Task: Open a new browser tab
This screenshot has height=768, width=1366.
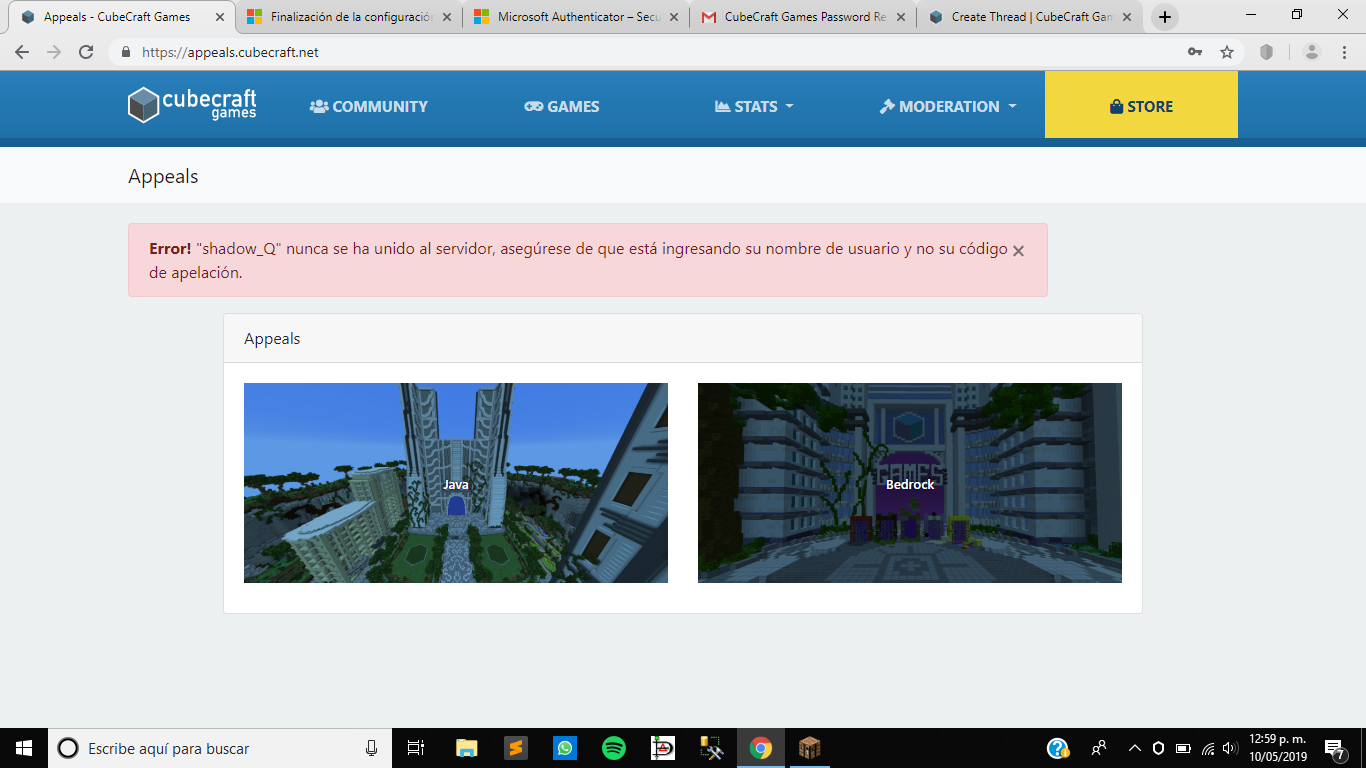Action: tap(1164, 17)
